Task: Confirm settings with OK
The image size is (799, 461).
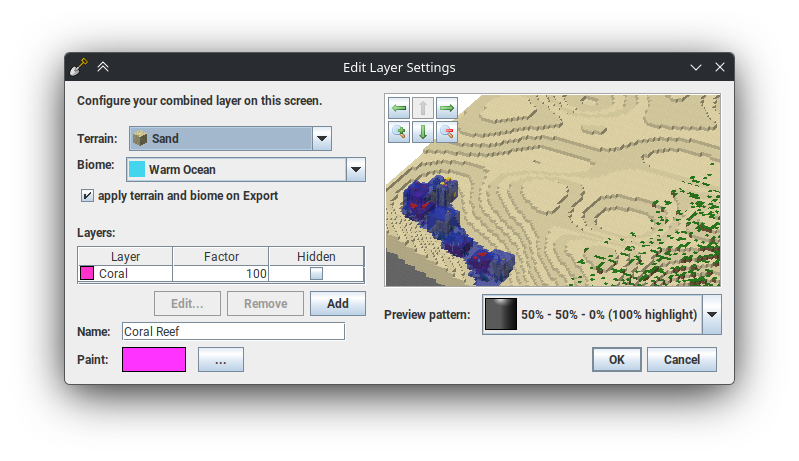Action: 617,360
